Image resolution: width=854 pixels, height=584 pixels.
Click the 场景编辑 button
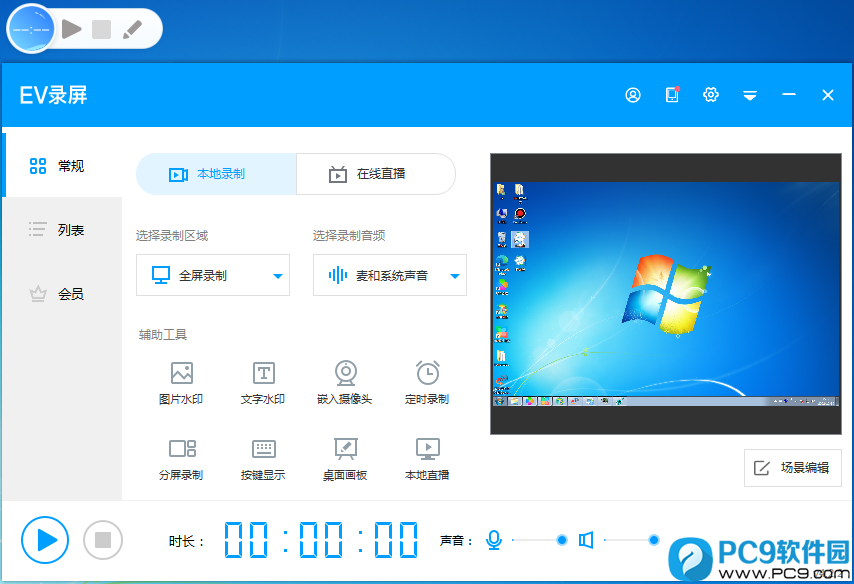[x=792, y=467]
